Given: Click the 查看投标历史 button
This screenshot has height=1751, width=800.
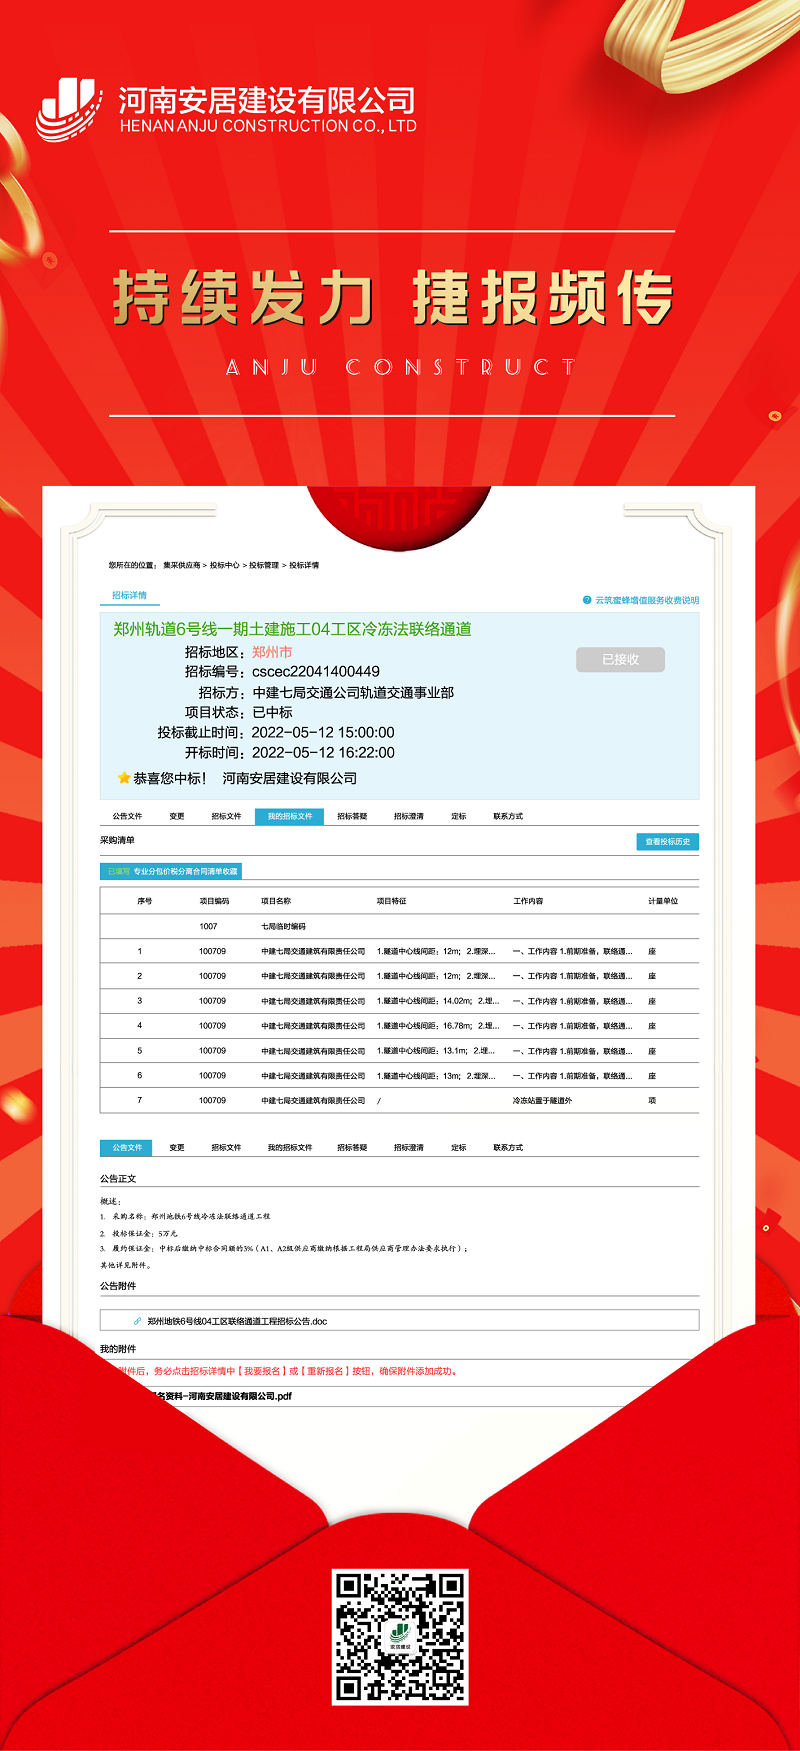Looking at the screenshot, I should point(667,842).
